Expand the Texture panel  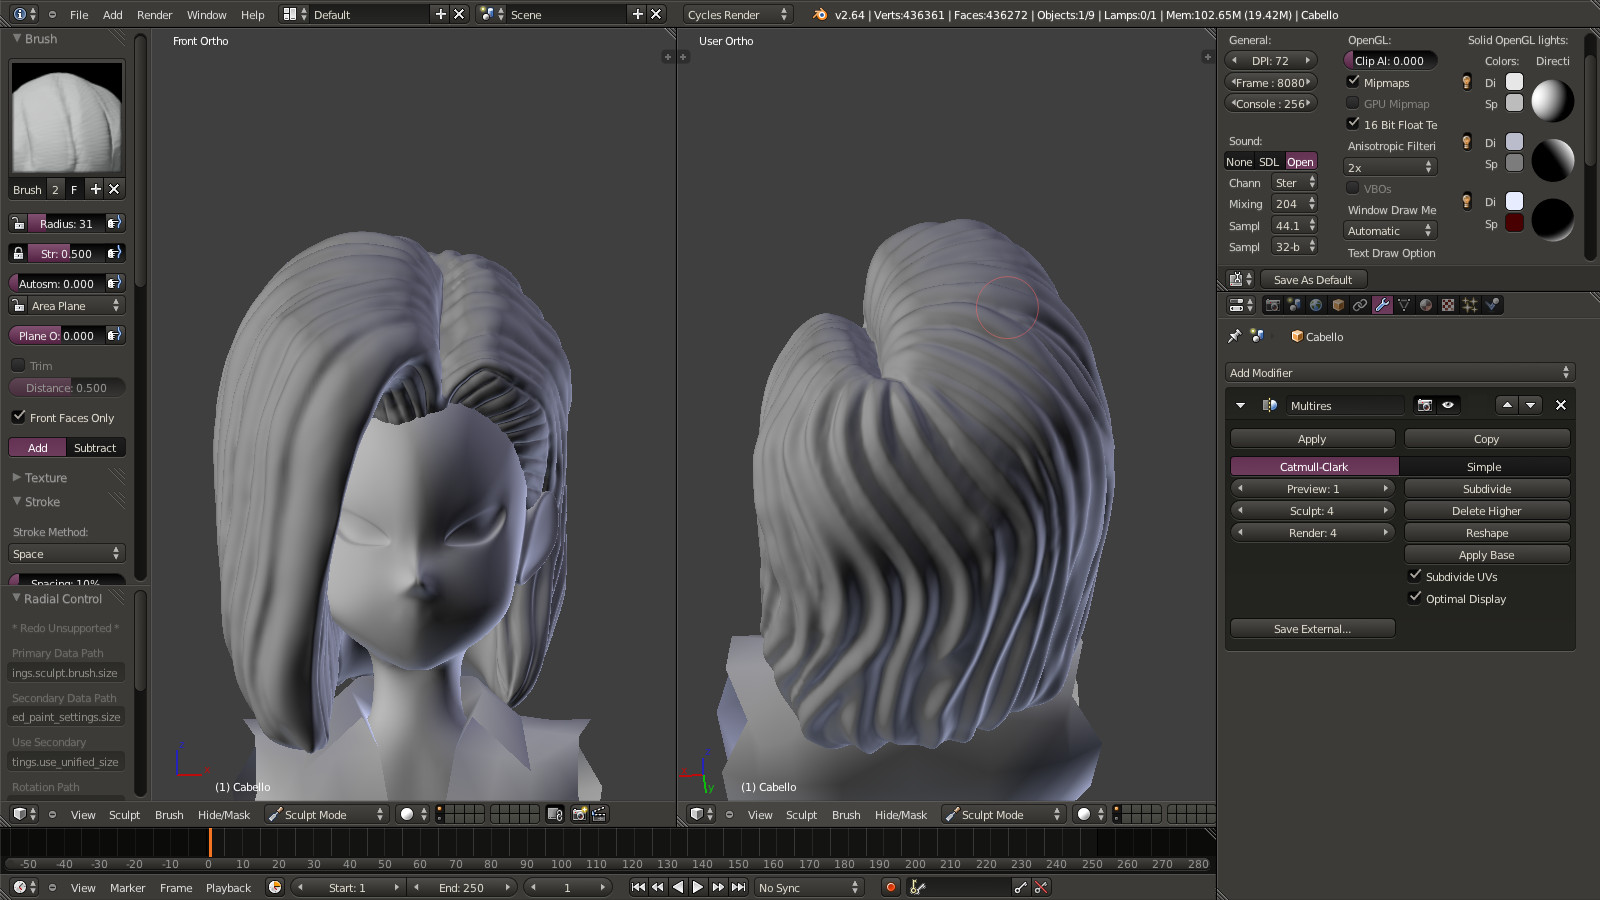click(46, 478)
